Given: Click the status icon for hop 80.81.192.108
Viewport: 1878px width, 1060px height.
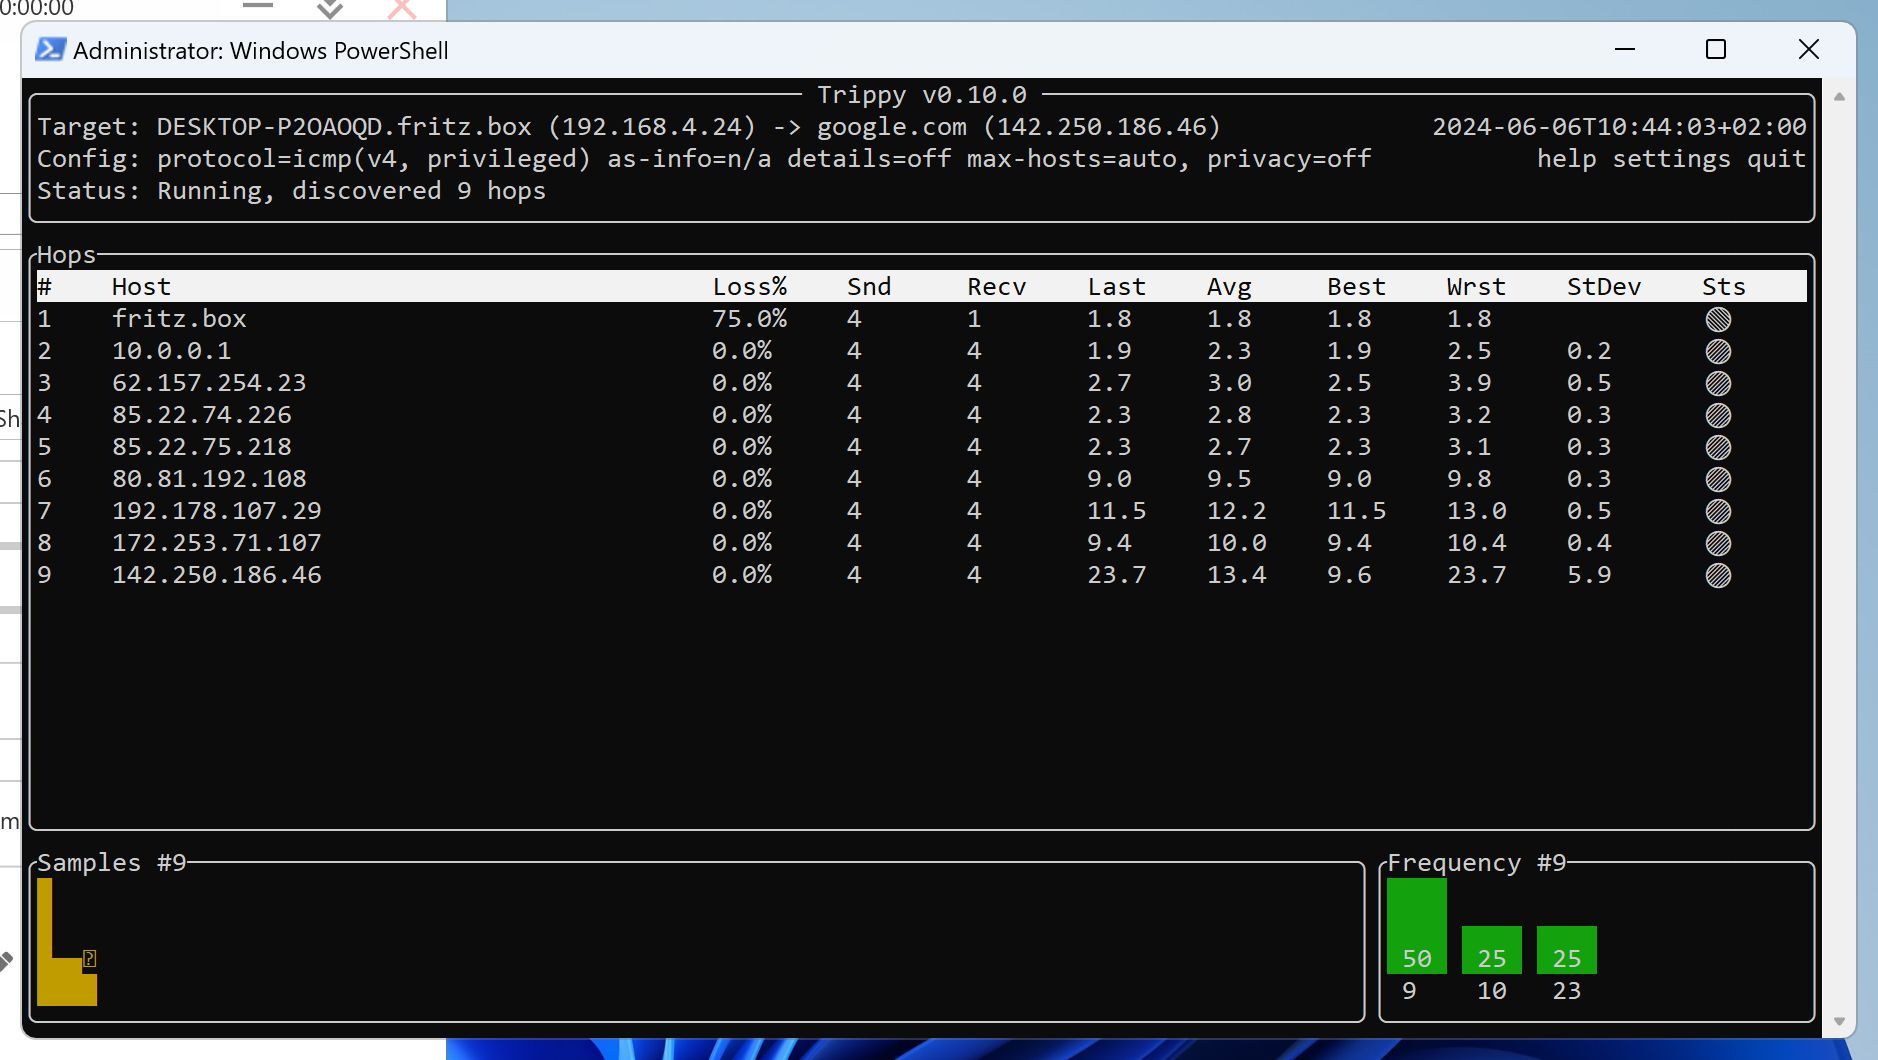Looking at the screenshot, I should pos(1718,479).
